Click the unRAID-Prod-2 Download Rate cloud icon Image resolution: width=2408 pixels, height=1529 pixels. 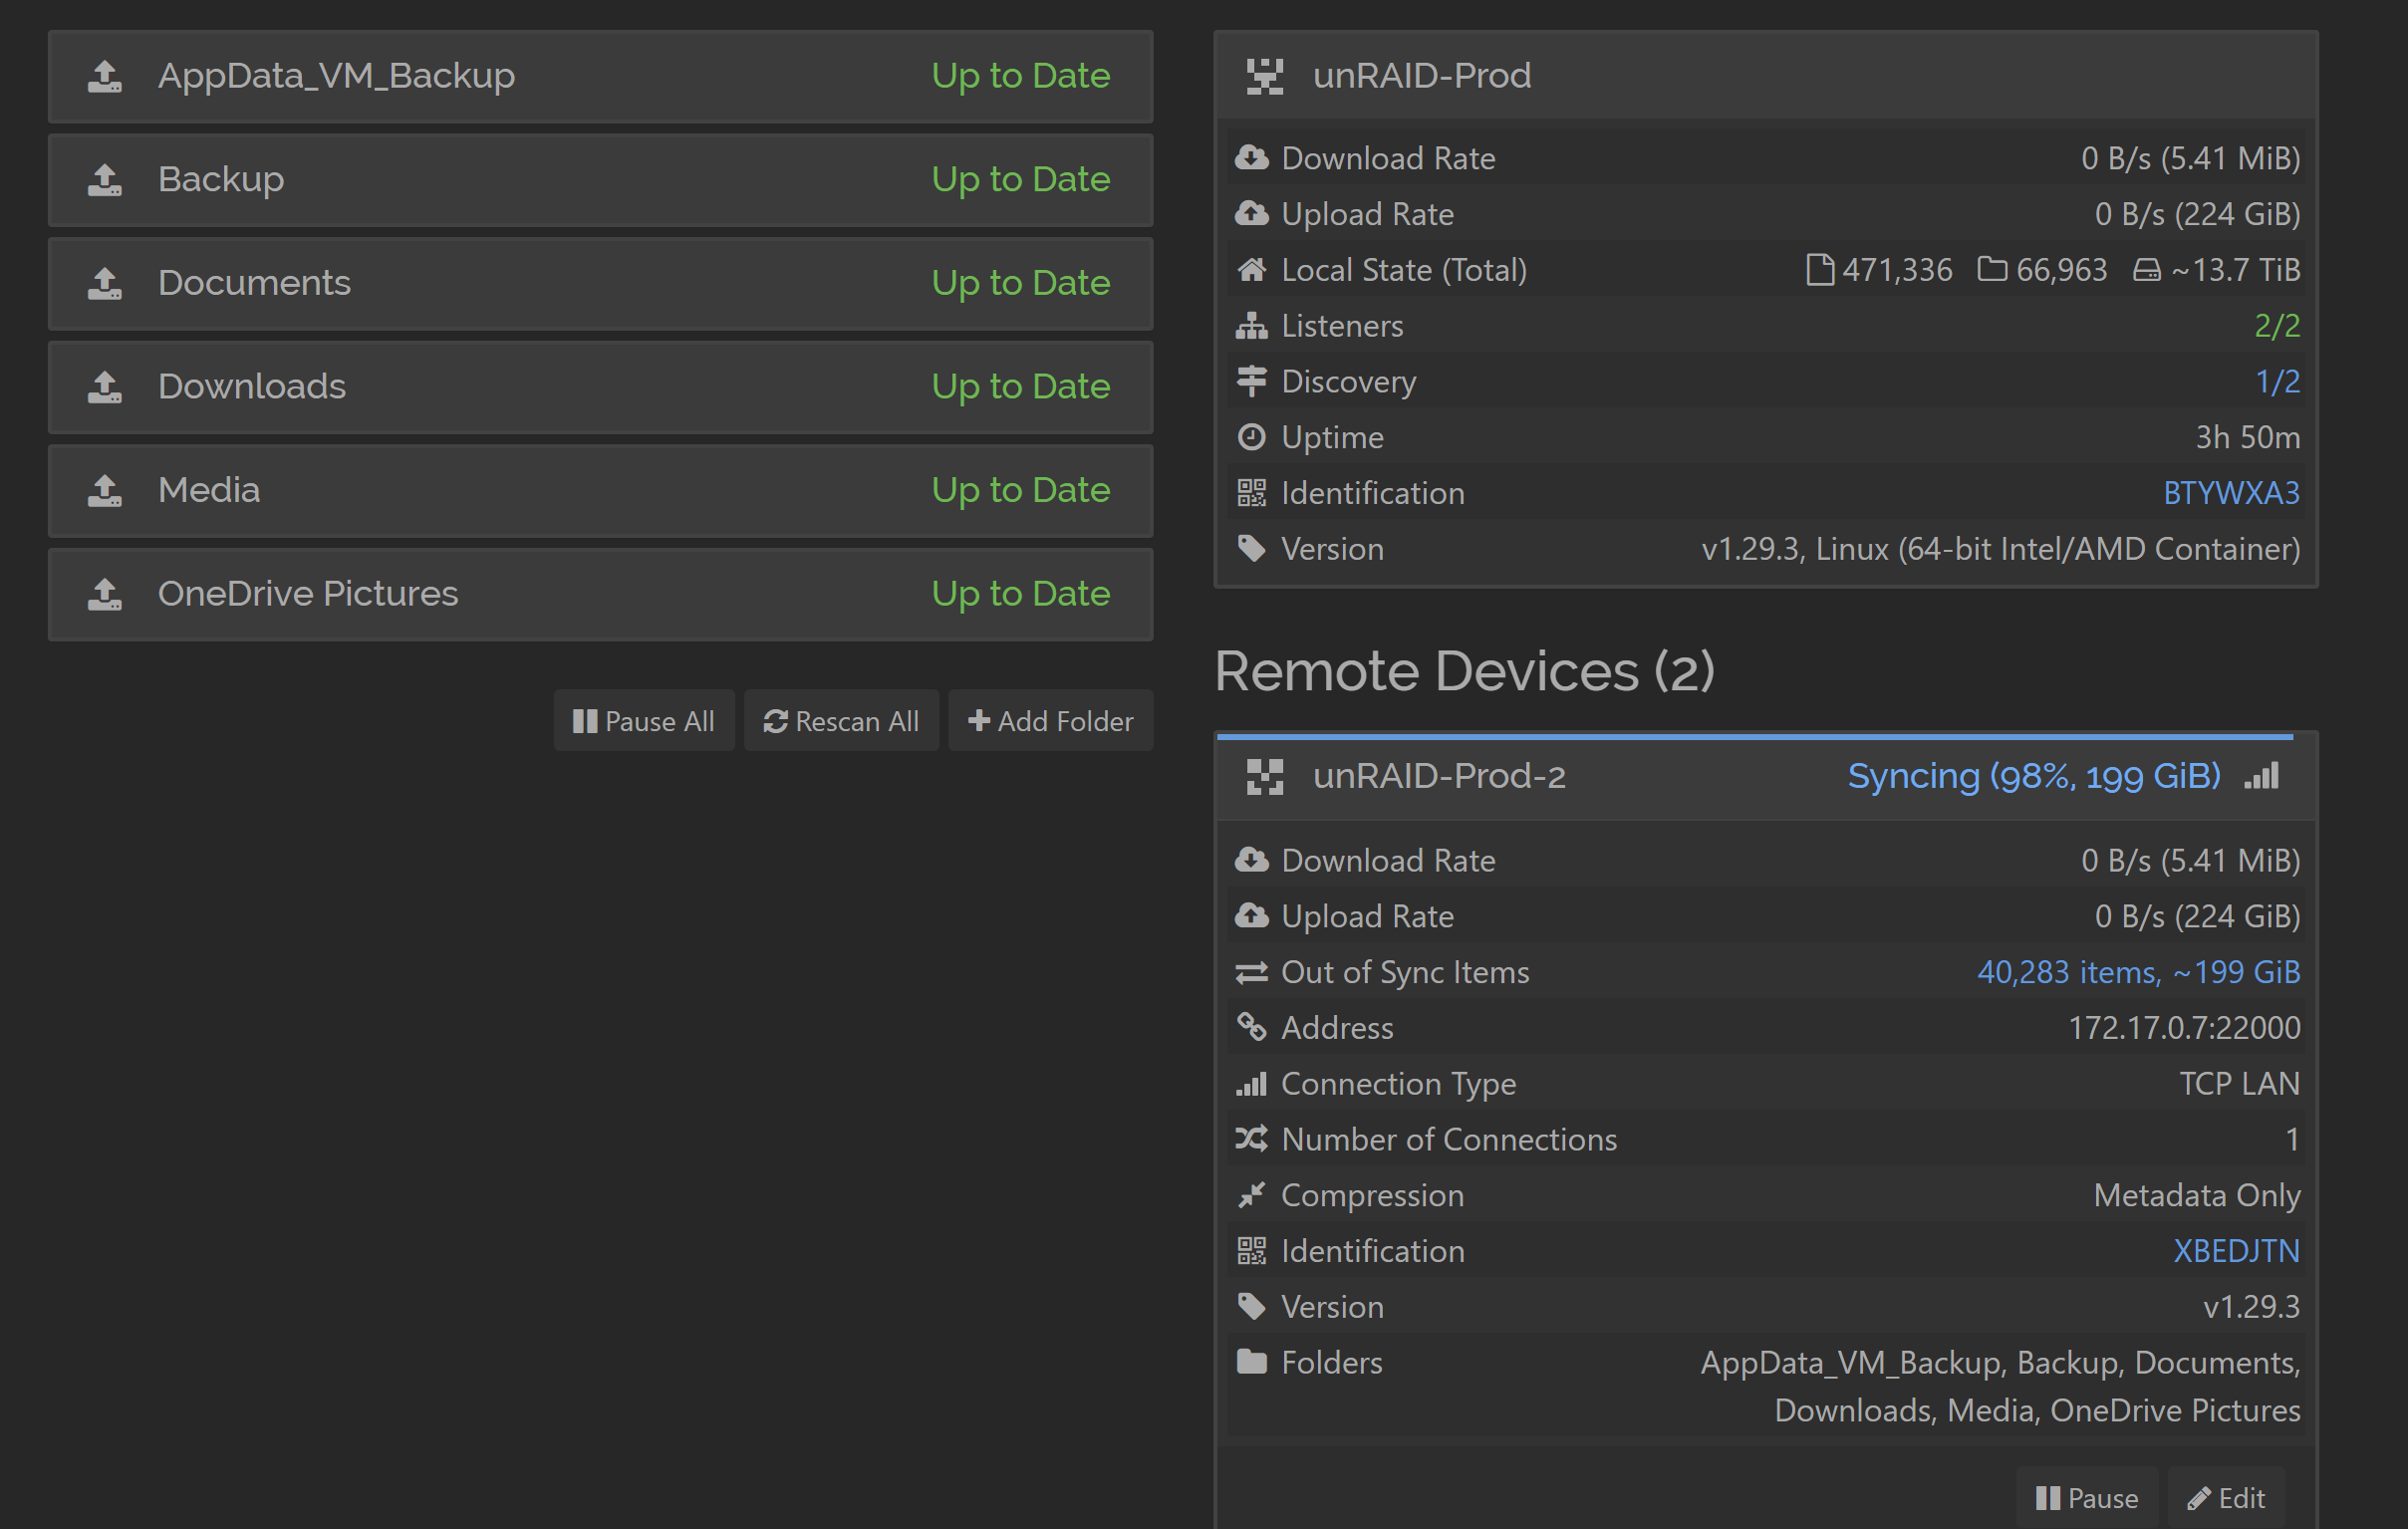(x=1252, y=860)
